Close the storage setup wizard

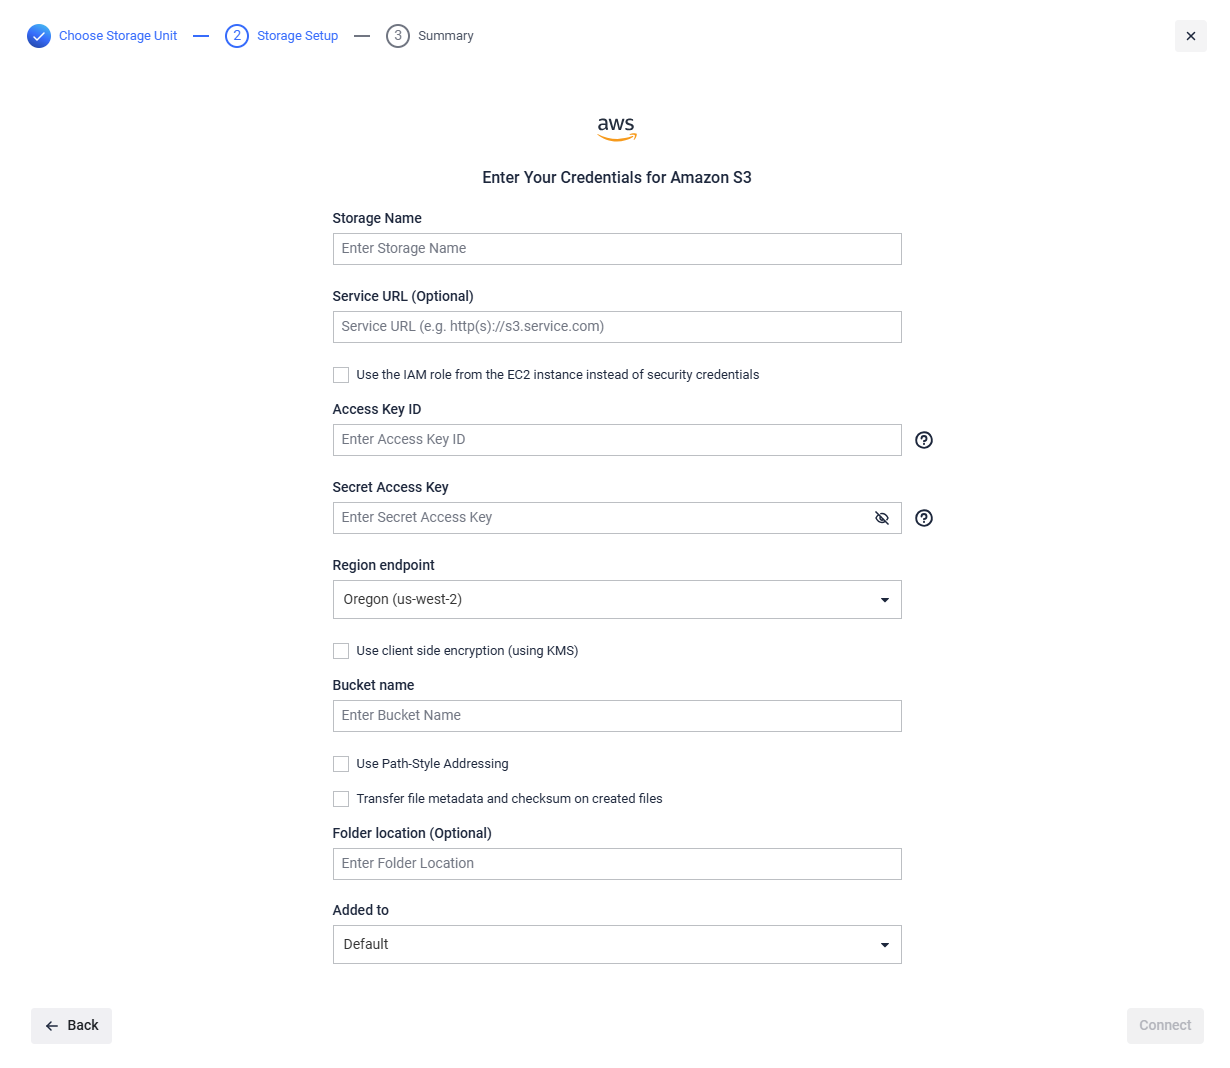[1191, 36]
